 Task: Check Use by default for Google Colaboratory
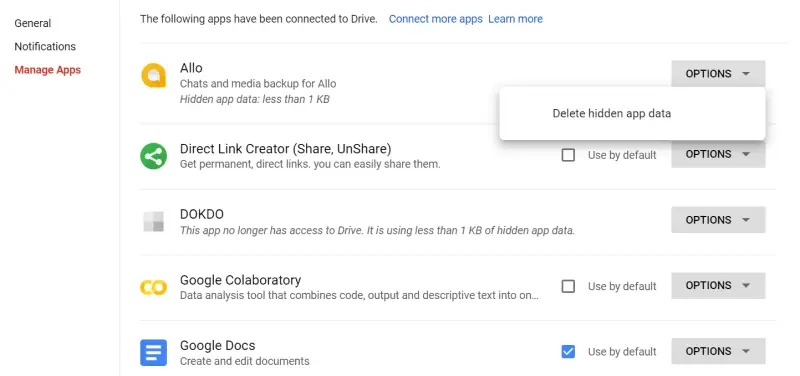tap(568, 286)
